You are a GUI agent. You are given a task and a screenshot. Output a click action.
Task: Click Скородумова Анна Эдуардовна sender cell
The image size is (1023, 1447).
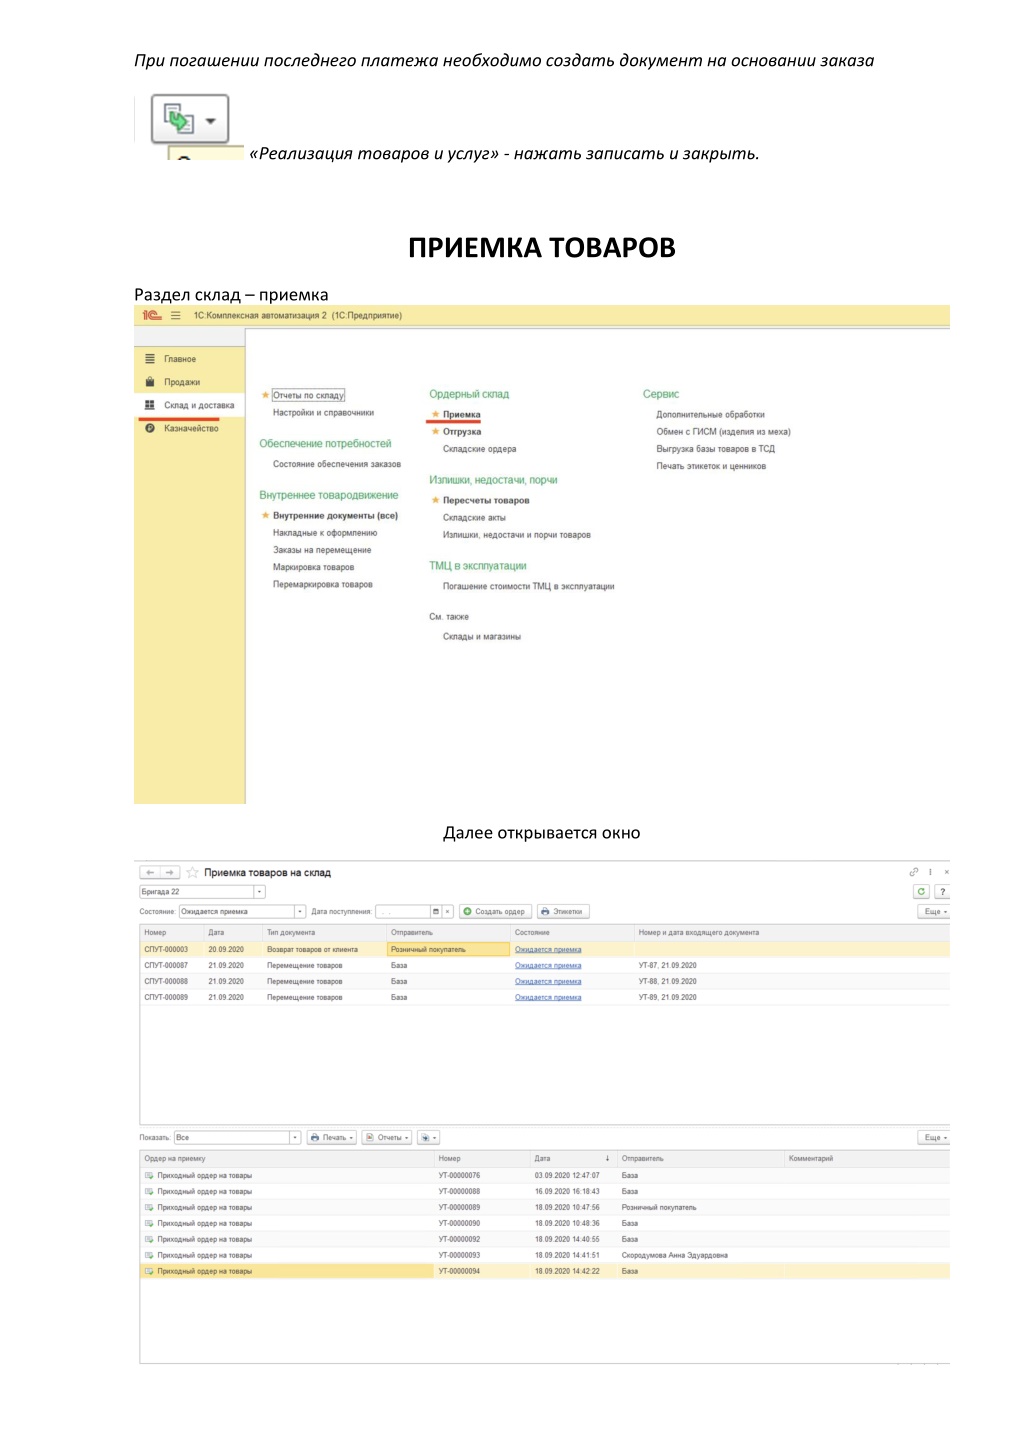click(675, 1256)
